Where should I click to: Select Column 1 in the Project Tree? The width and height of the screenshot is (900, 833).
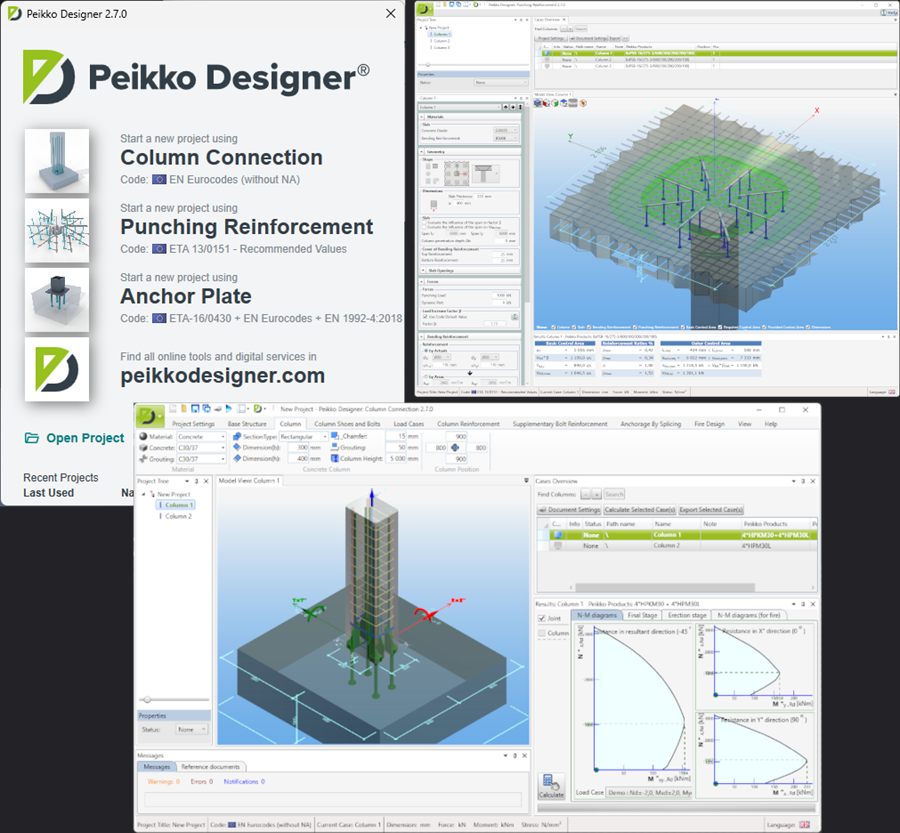coord(176,505)
